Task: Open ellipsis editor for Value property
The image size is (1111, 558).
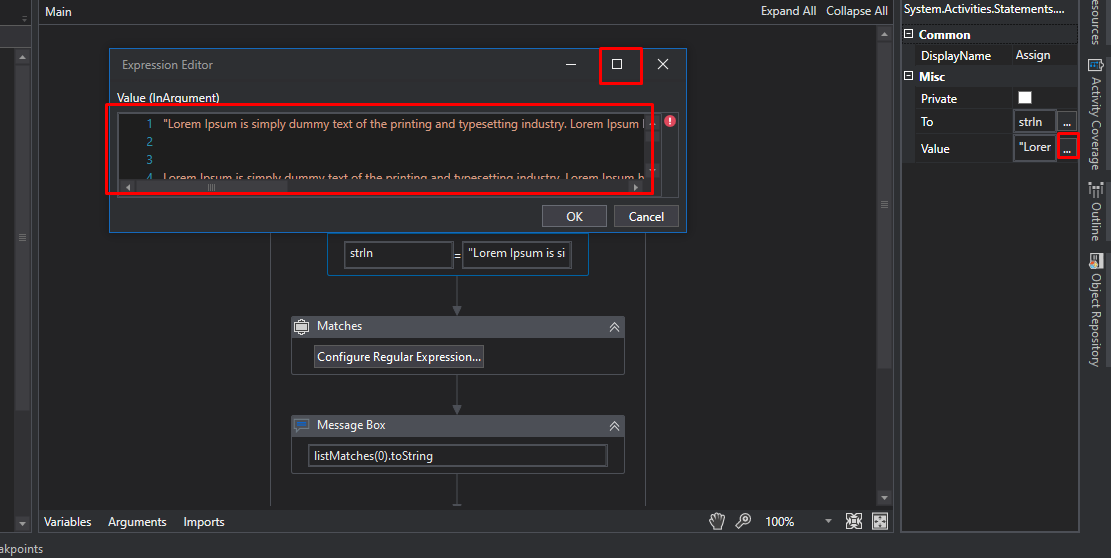Action: click(1066, 148)
